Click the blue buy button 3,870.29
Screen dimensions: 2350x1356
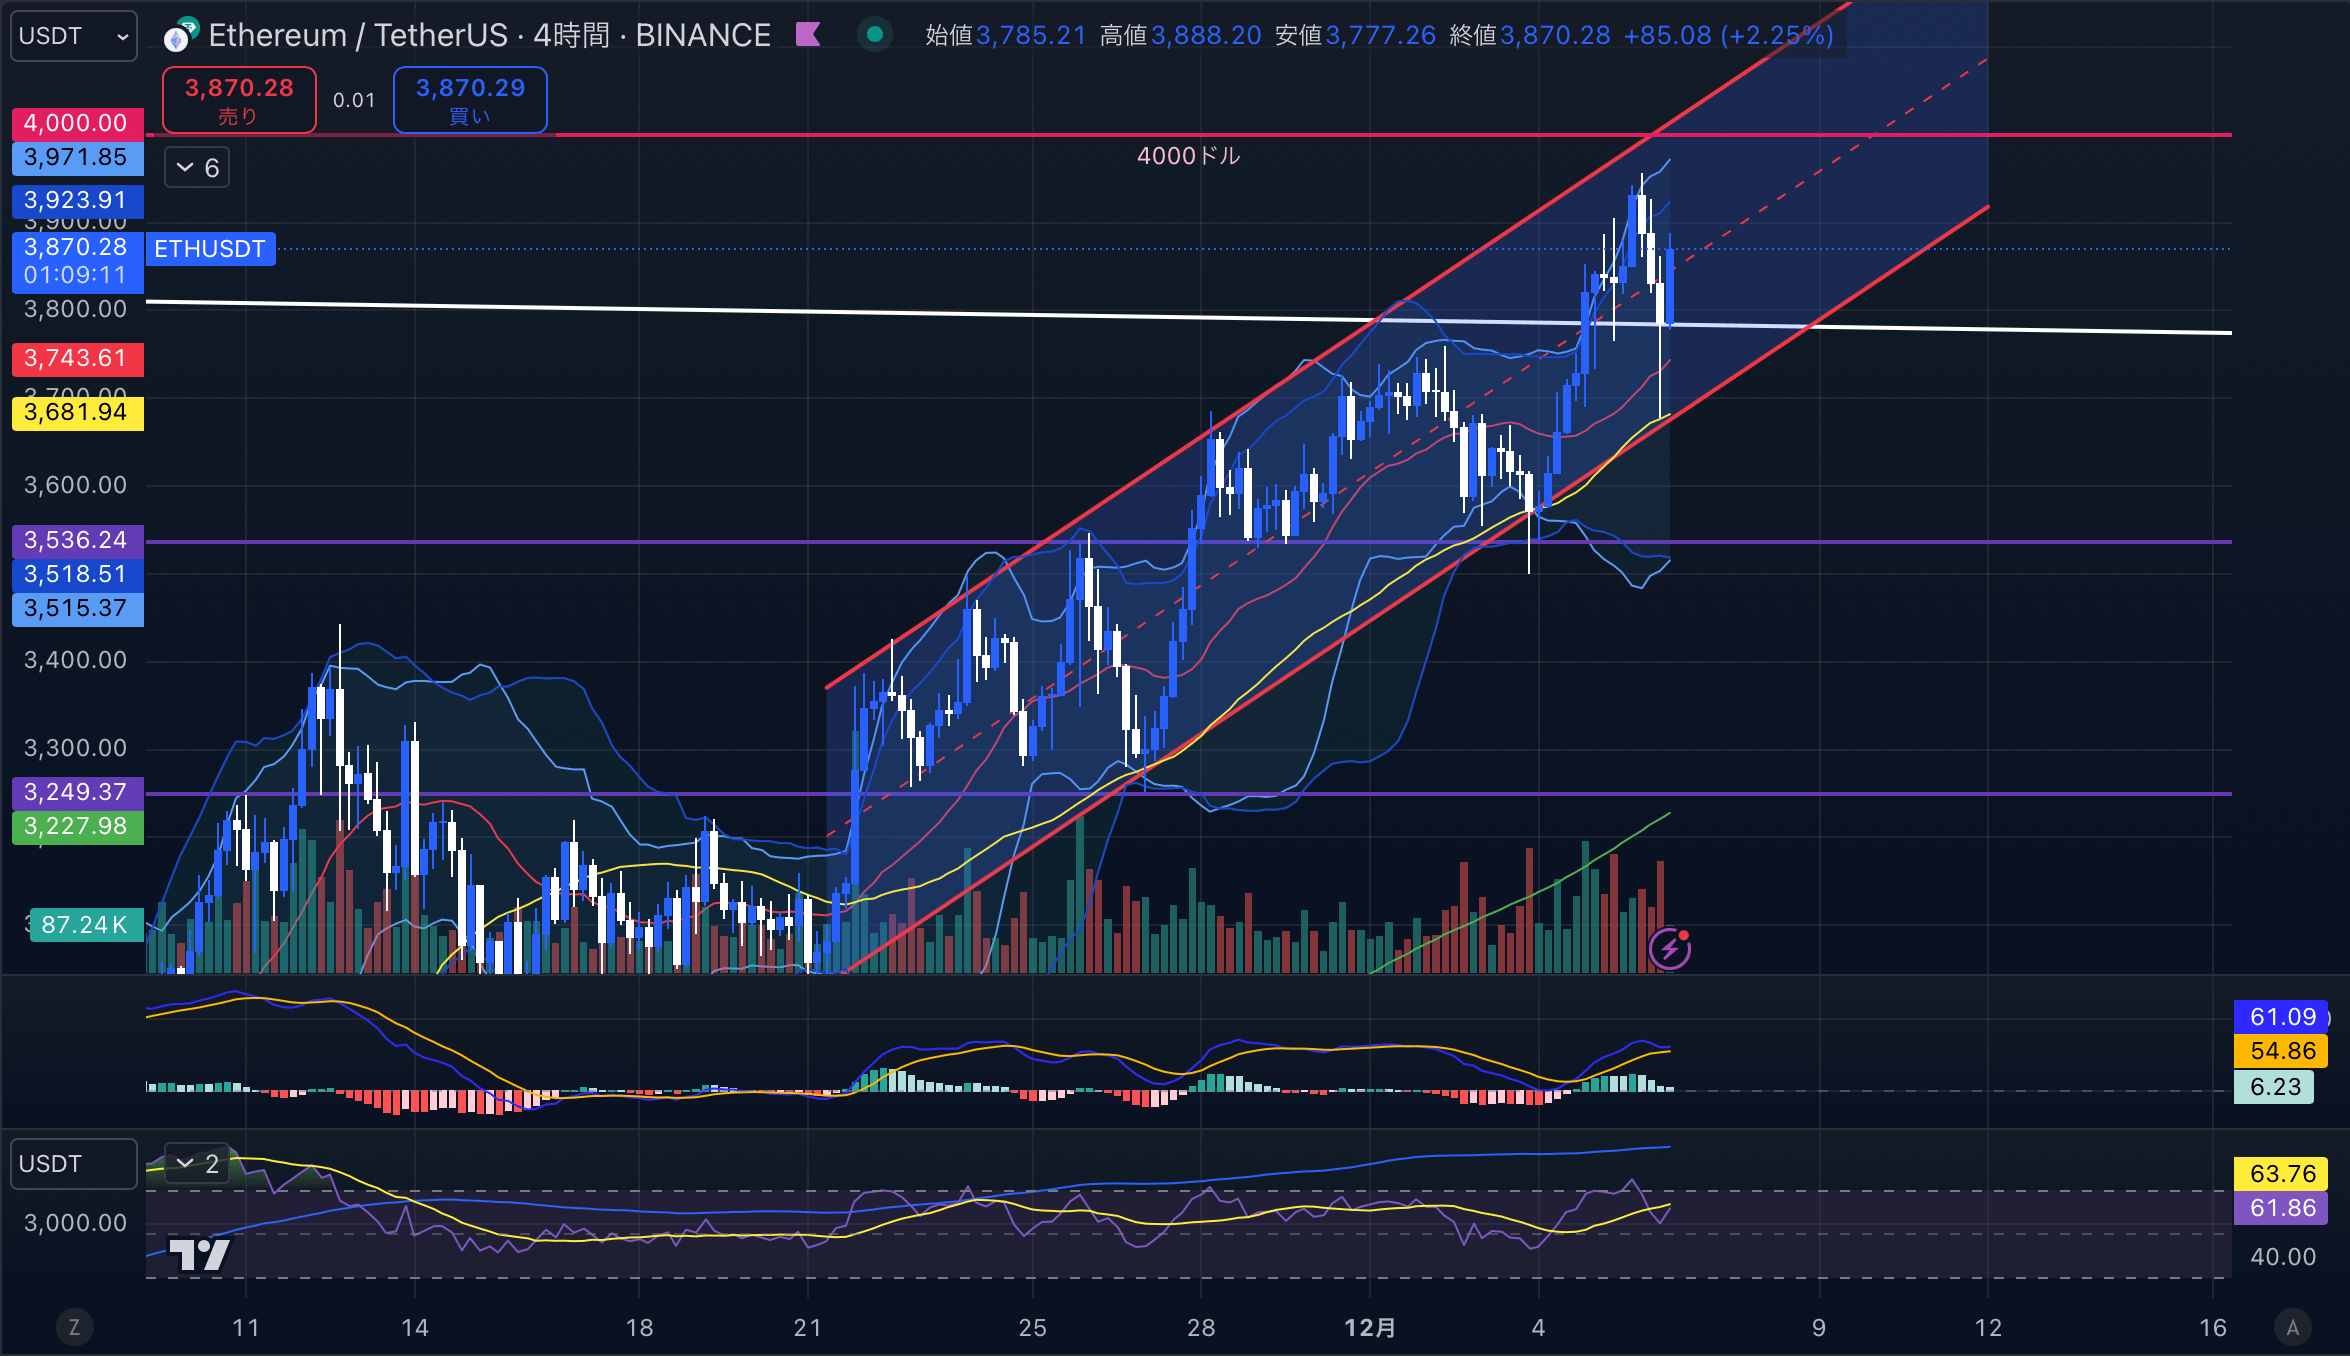470,100
